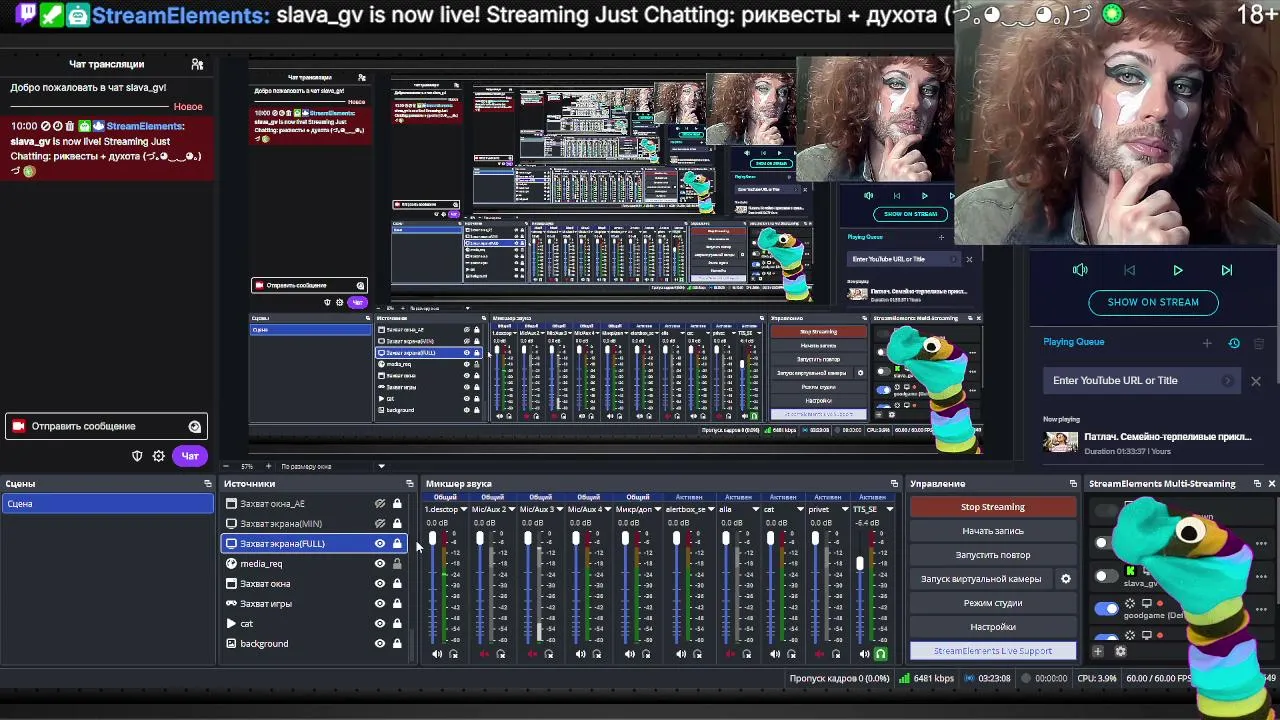This screenshot has height=720, width=1280.
Task: Open the goodgame destination three-dot menu
Action: pyautogui.click(x=1262, y=608)
